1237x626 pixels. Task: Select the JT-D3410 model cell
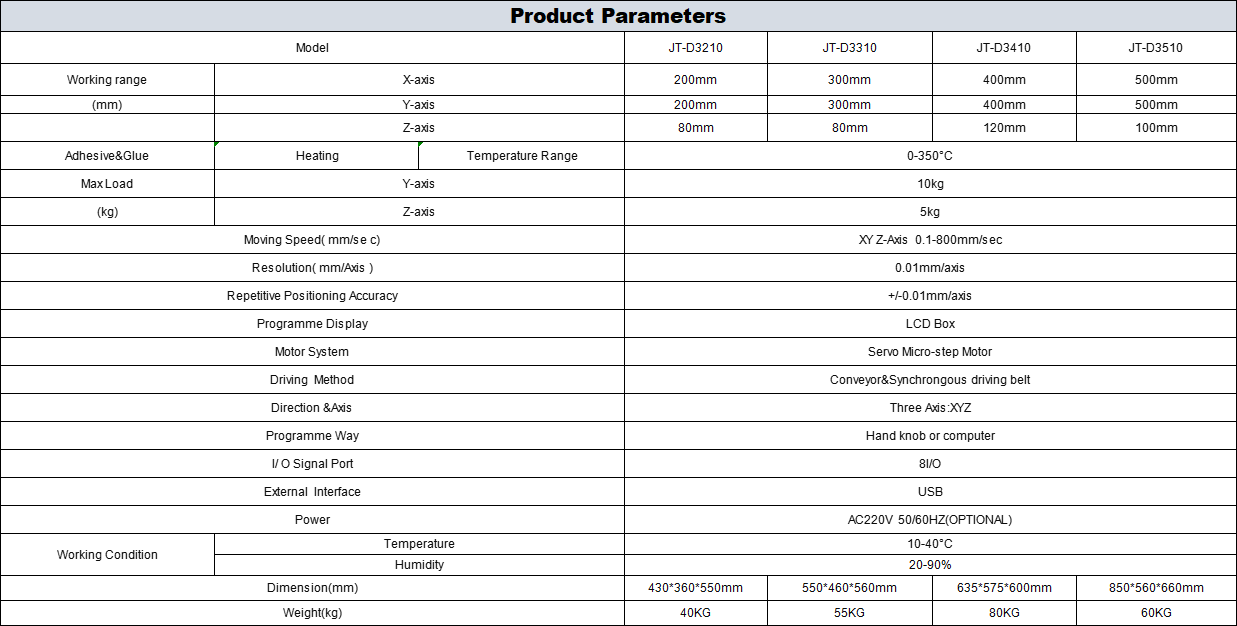click(x=1004, y=48)
